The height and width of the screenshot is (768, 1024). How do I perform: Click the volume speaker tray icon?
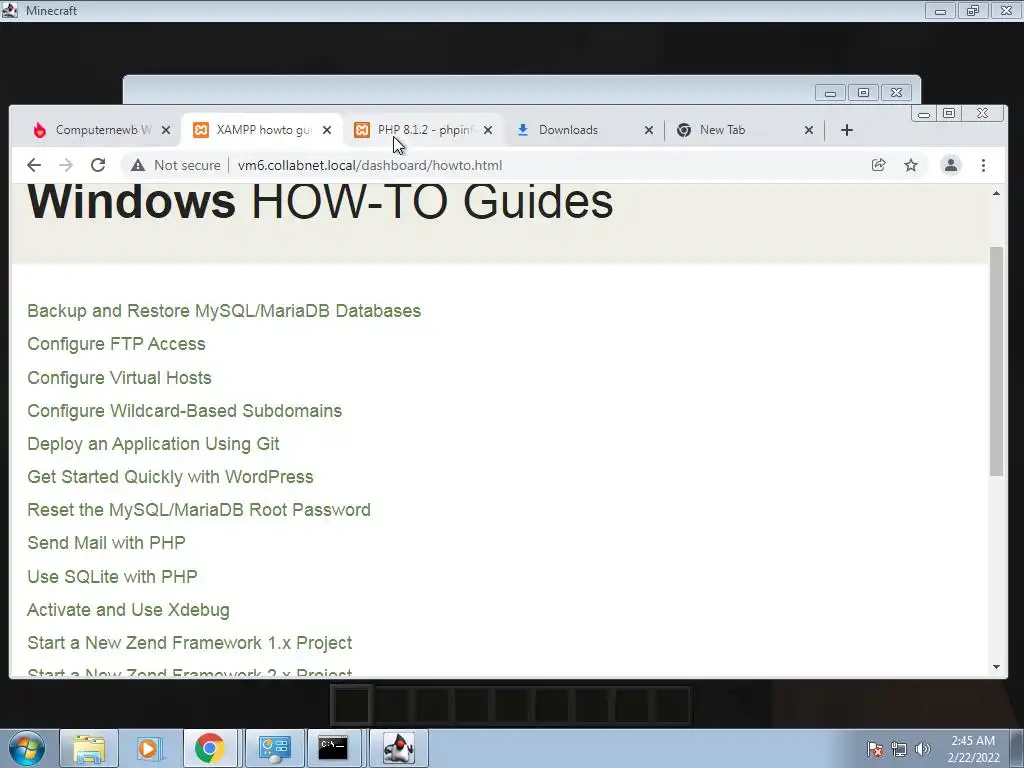(x=922, y=749)
